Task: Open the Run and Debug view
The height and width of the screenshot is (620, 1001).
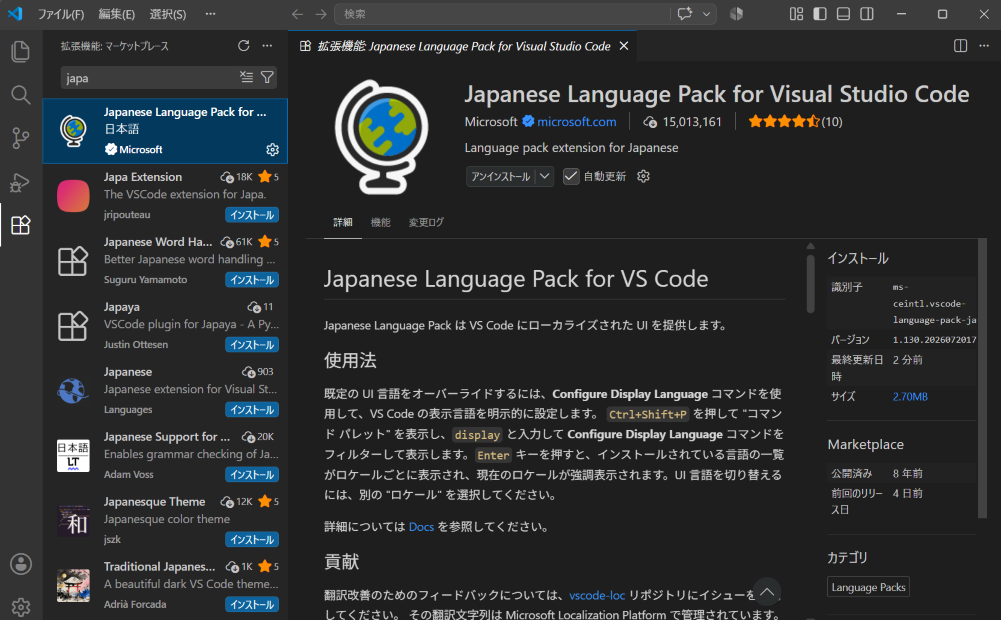Action: (20, 182)
